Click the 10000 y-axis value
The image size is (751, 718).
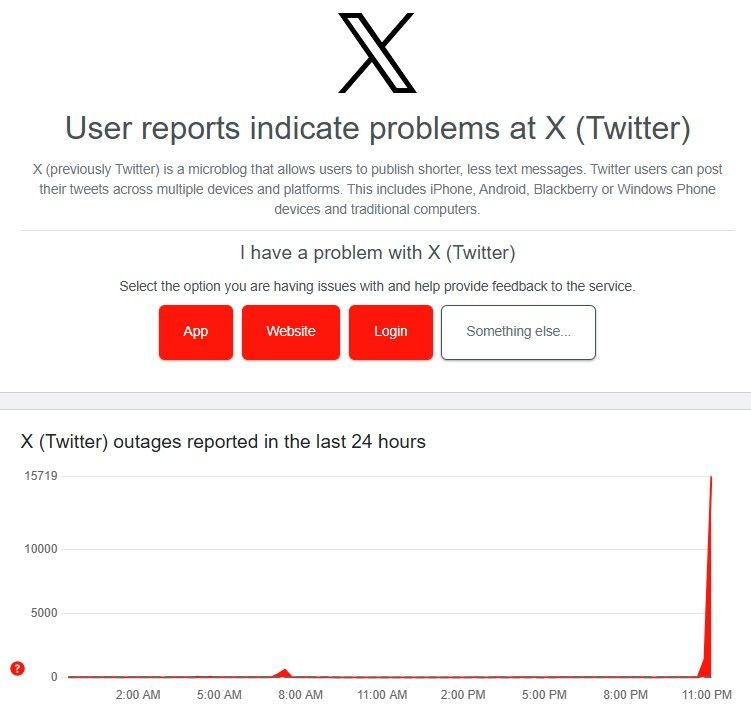[41, 549]
